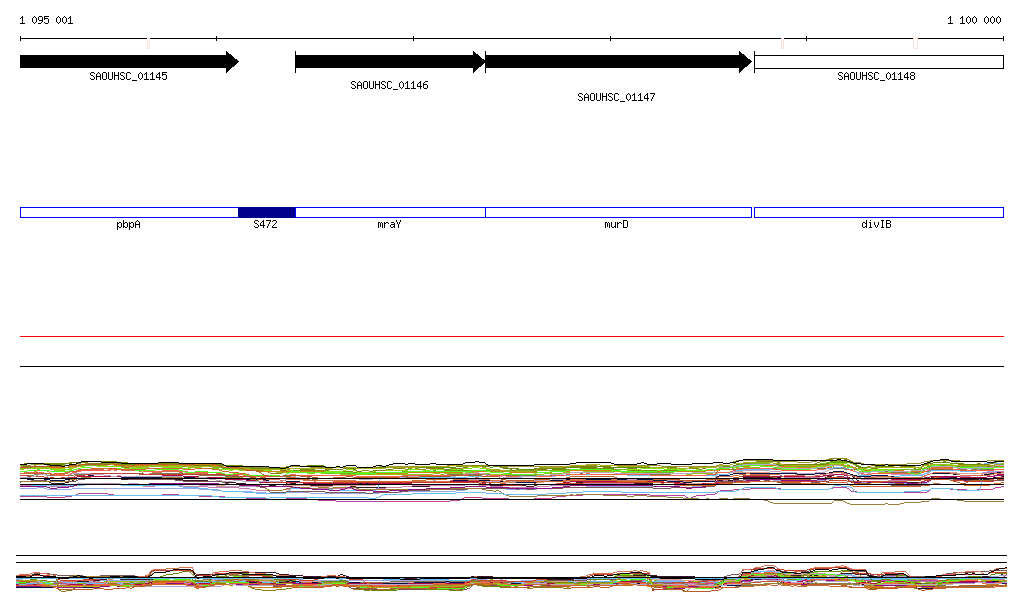Screen dimensions: 1024x611
Task: Select the divIB segment box
Action: click(x=879, y=212)
